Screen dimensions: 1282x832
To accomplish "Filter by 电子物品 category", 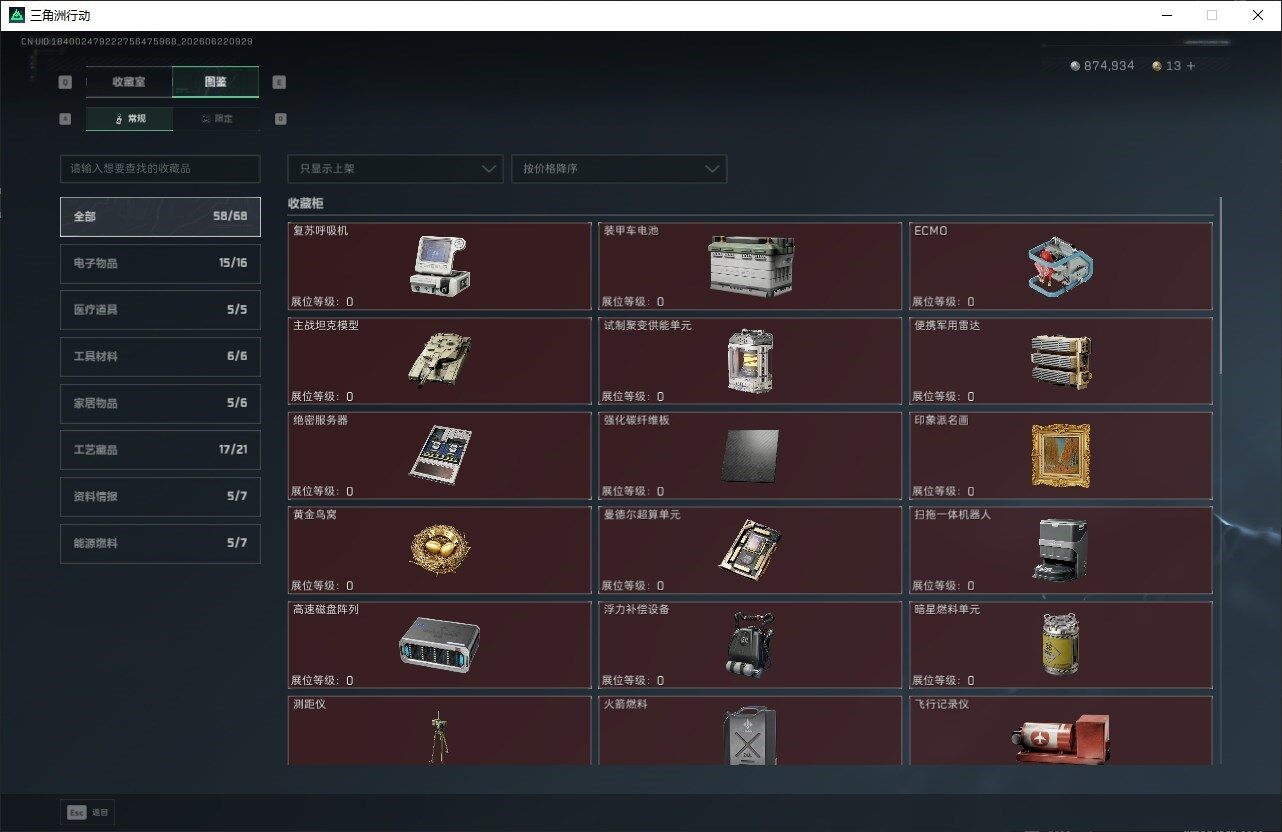I will click(160, 263).
